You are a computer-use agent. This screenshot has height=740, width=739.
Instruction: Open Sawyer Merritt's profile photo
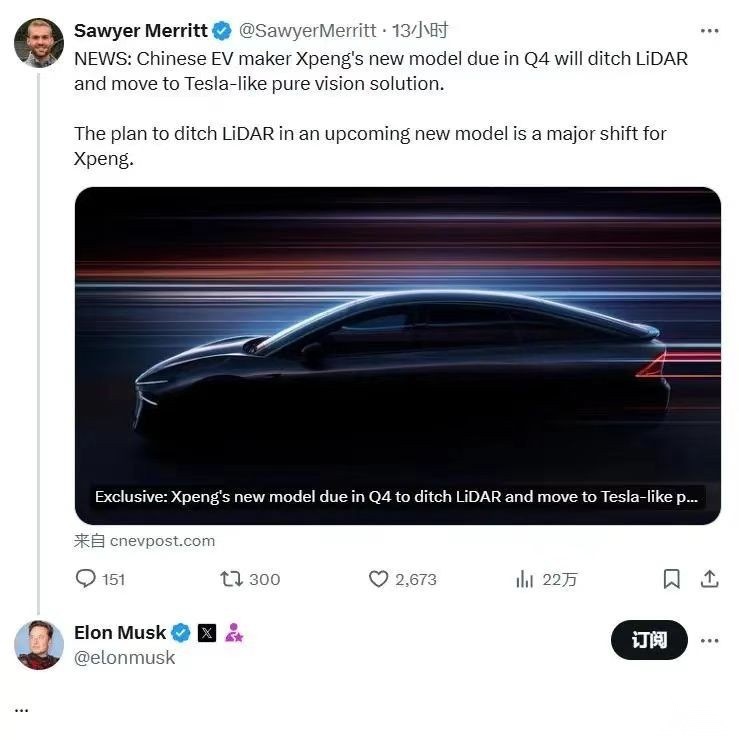tap(39, 43)
